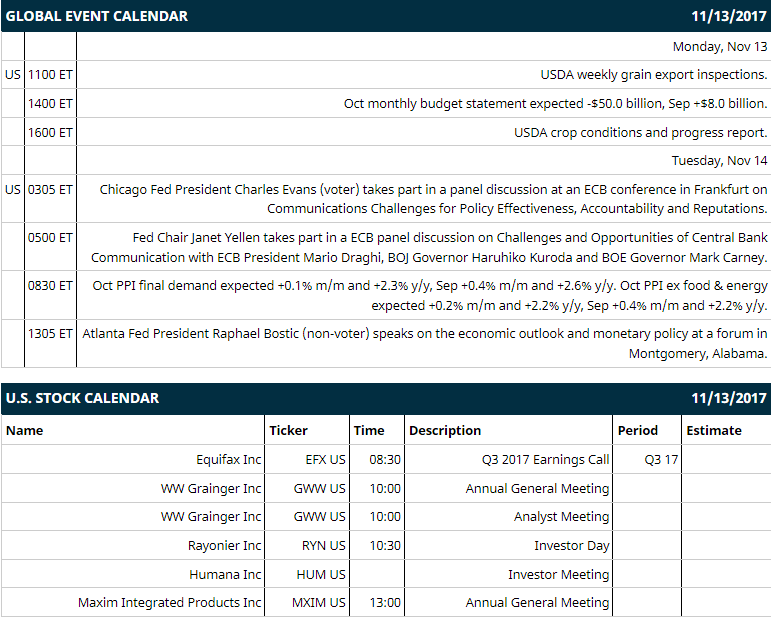
Task: Click the HUM US ticker
Action: [x=321, y=575]
